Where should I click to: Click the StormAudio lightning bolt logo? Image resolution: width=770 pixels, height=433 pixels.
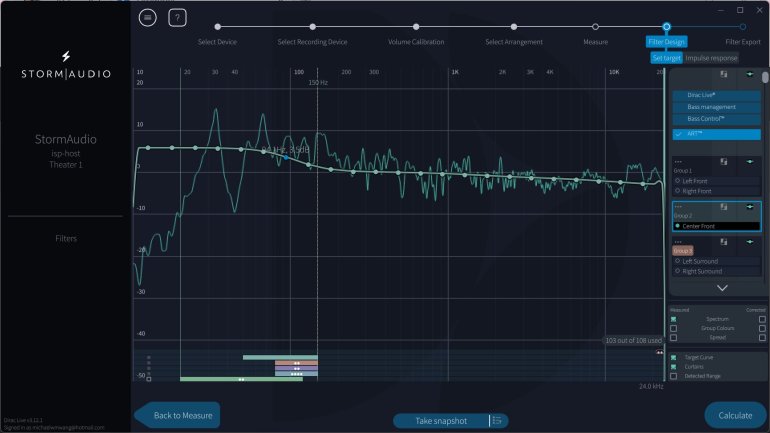click(66, 56)
